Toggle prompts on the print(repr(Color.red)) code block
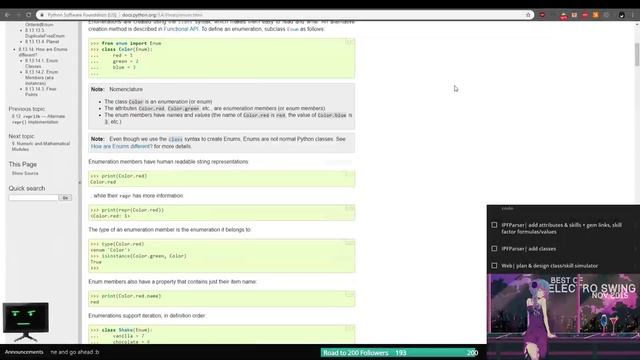The width and height of the screenshot is (640, 360). (x=349, y=208)
